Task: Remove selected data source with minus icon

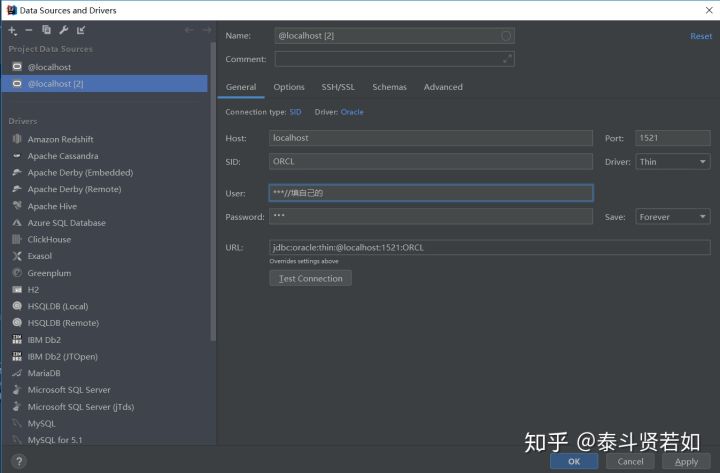Action: tap(29, 30)
